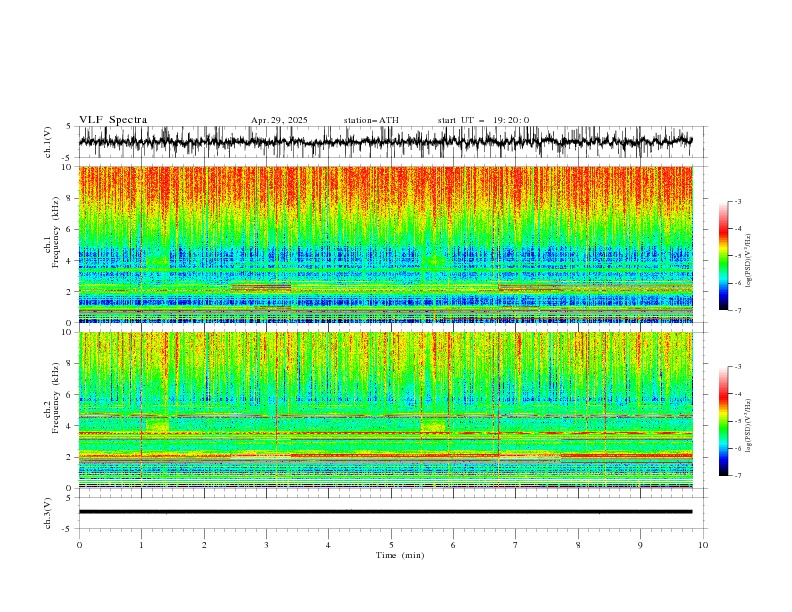
Task: Click the ch.3 flat black voltage trace
Action: 385,512
